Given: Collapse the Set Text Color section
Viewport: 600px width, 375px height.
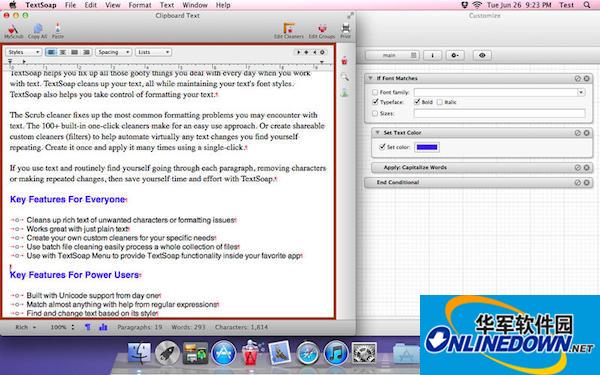Looking at the screenshot, I should [377, 132].
